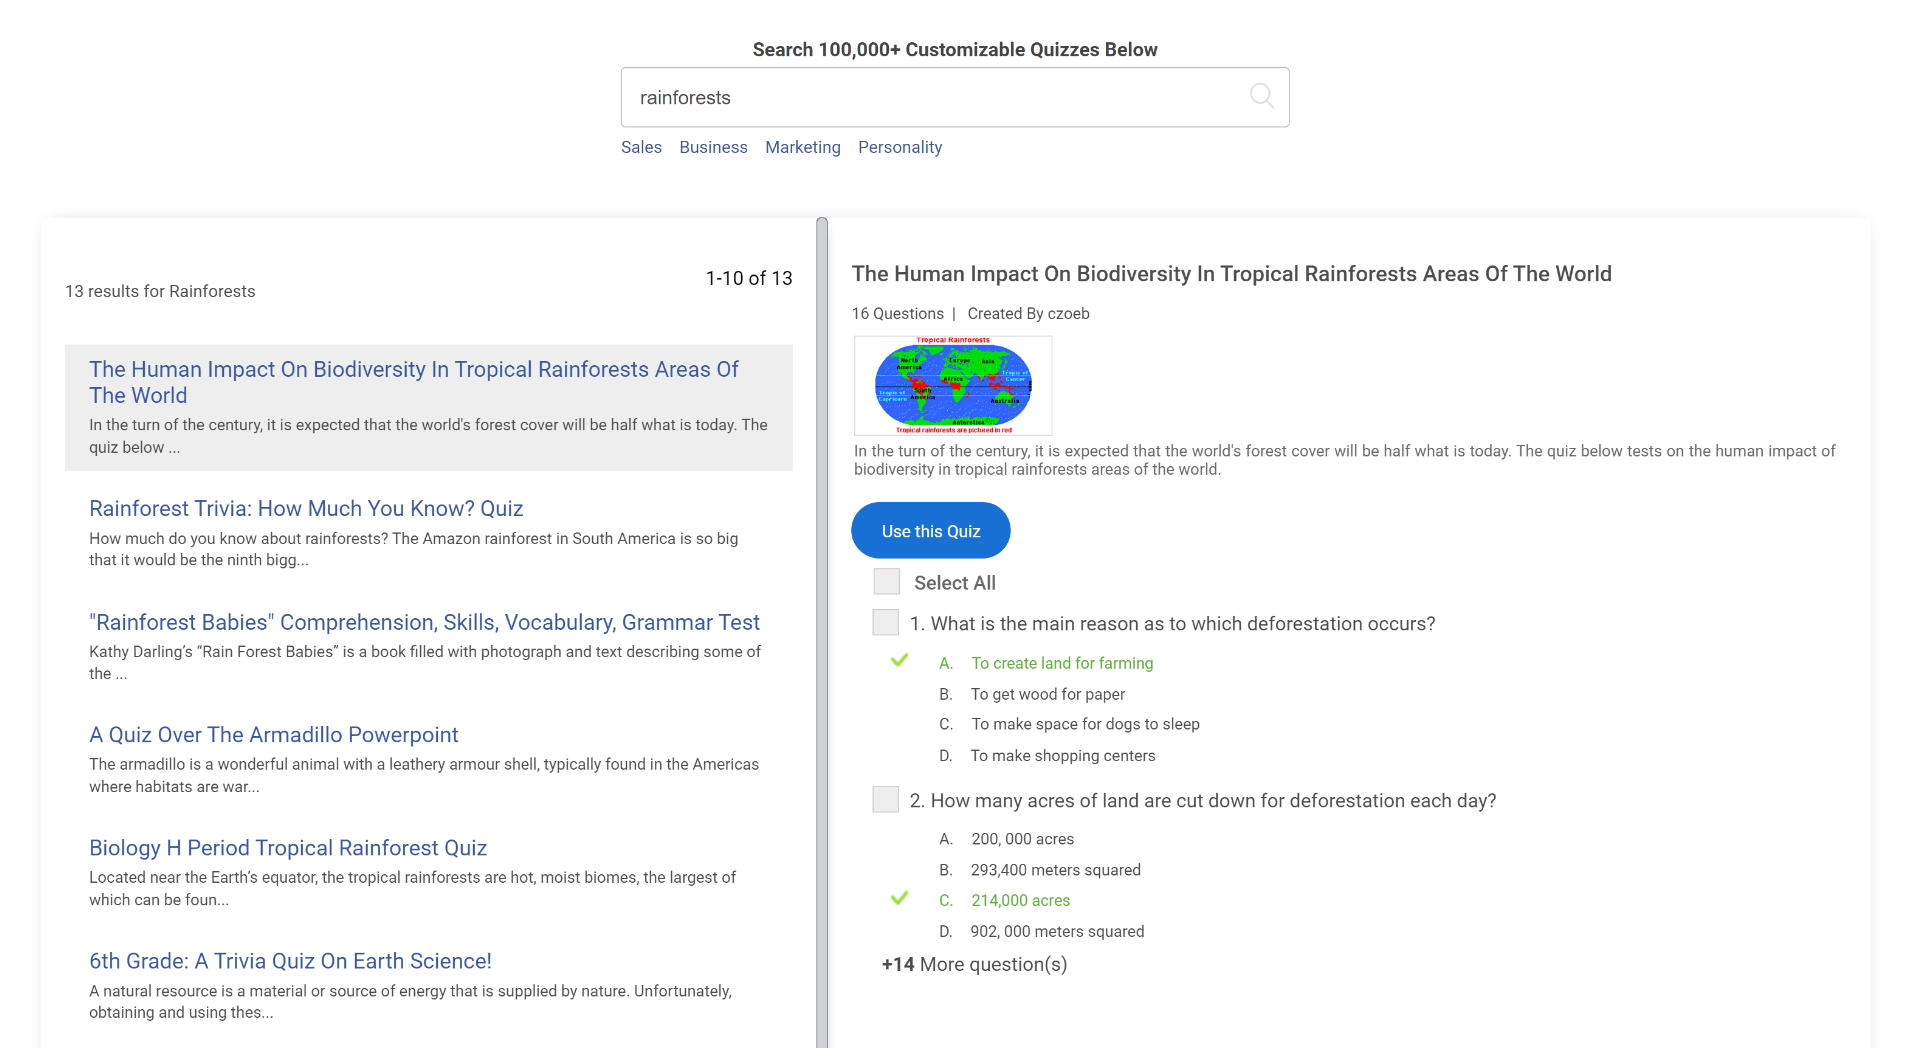This screenshot has height=1048, width=1920.
Task: Open the 6th Grade Earth Science trivia quiz
Action: 290,961
